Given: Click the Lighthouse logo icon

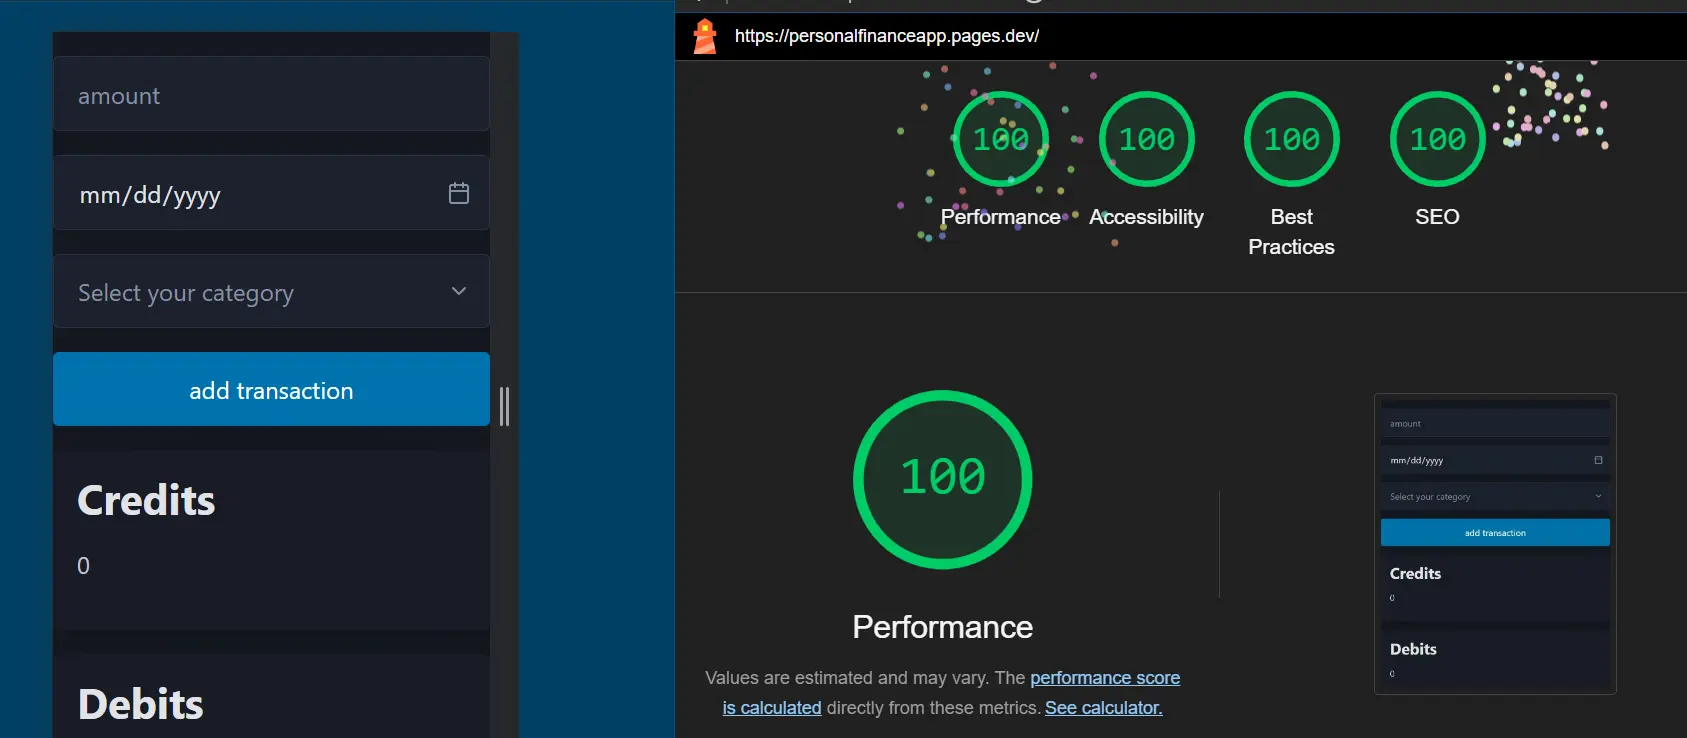Looking at the screenshot, I should point(705,36).
